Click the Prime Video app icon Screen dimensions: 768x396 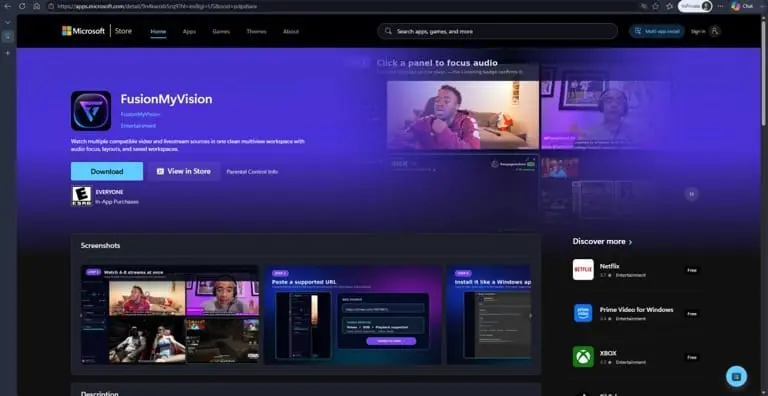[x=583, y=313]
